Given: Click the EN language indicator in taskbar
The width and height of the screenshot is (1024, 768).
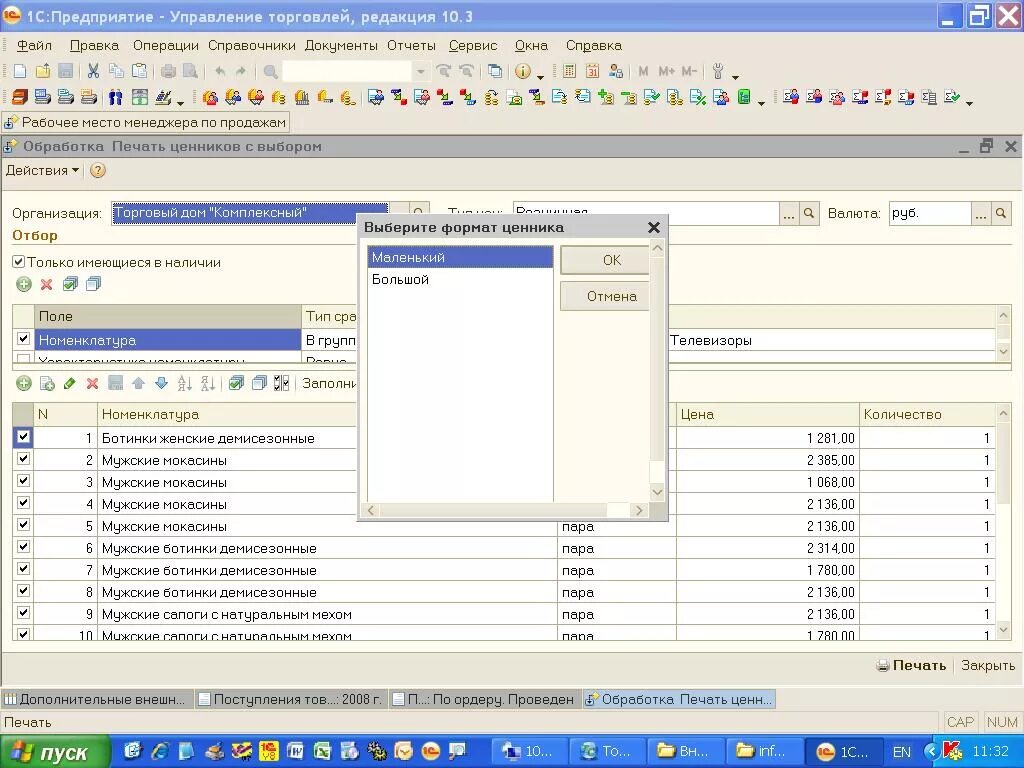Looking at the screenshot, I should pos(901,752).
